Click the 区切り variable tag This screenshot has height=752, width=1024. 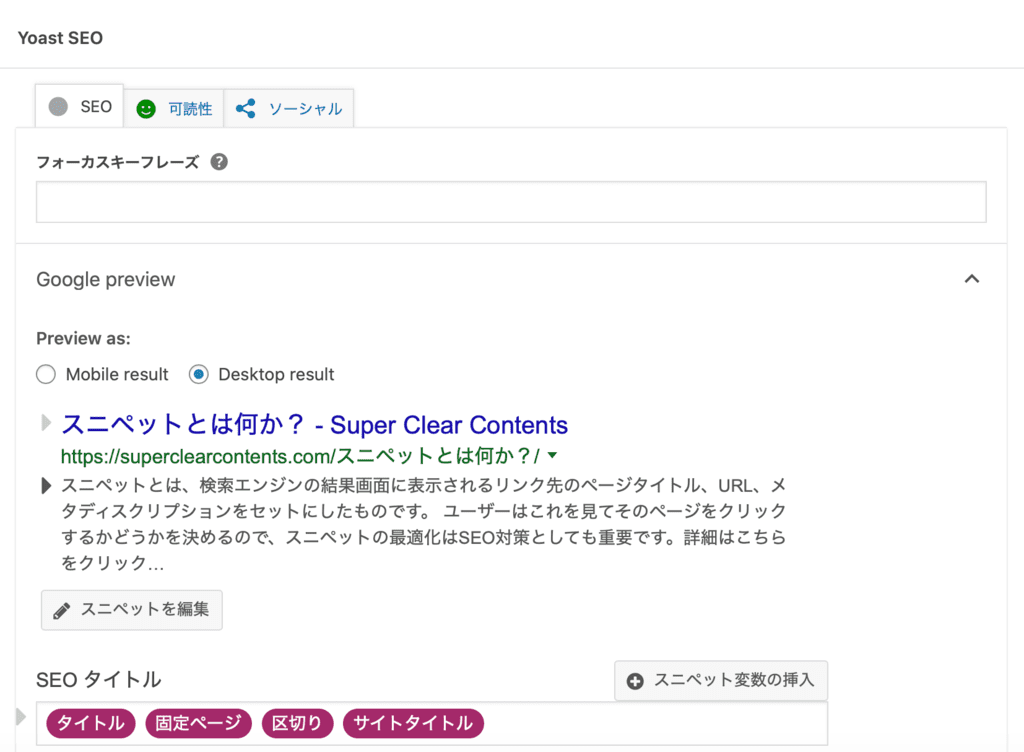click(297, 723)
